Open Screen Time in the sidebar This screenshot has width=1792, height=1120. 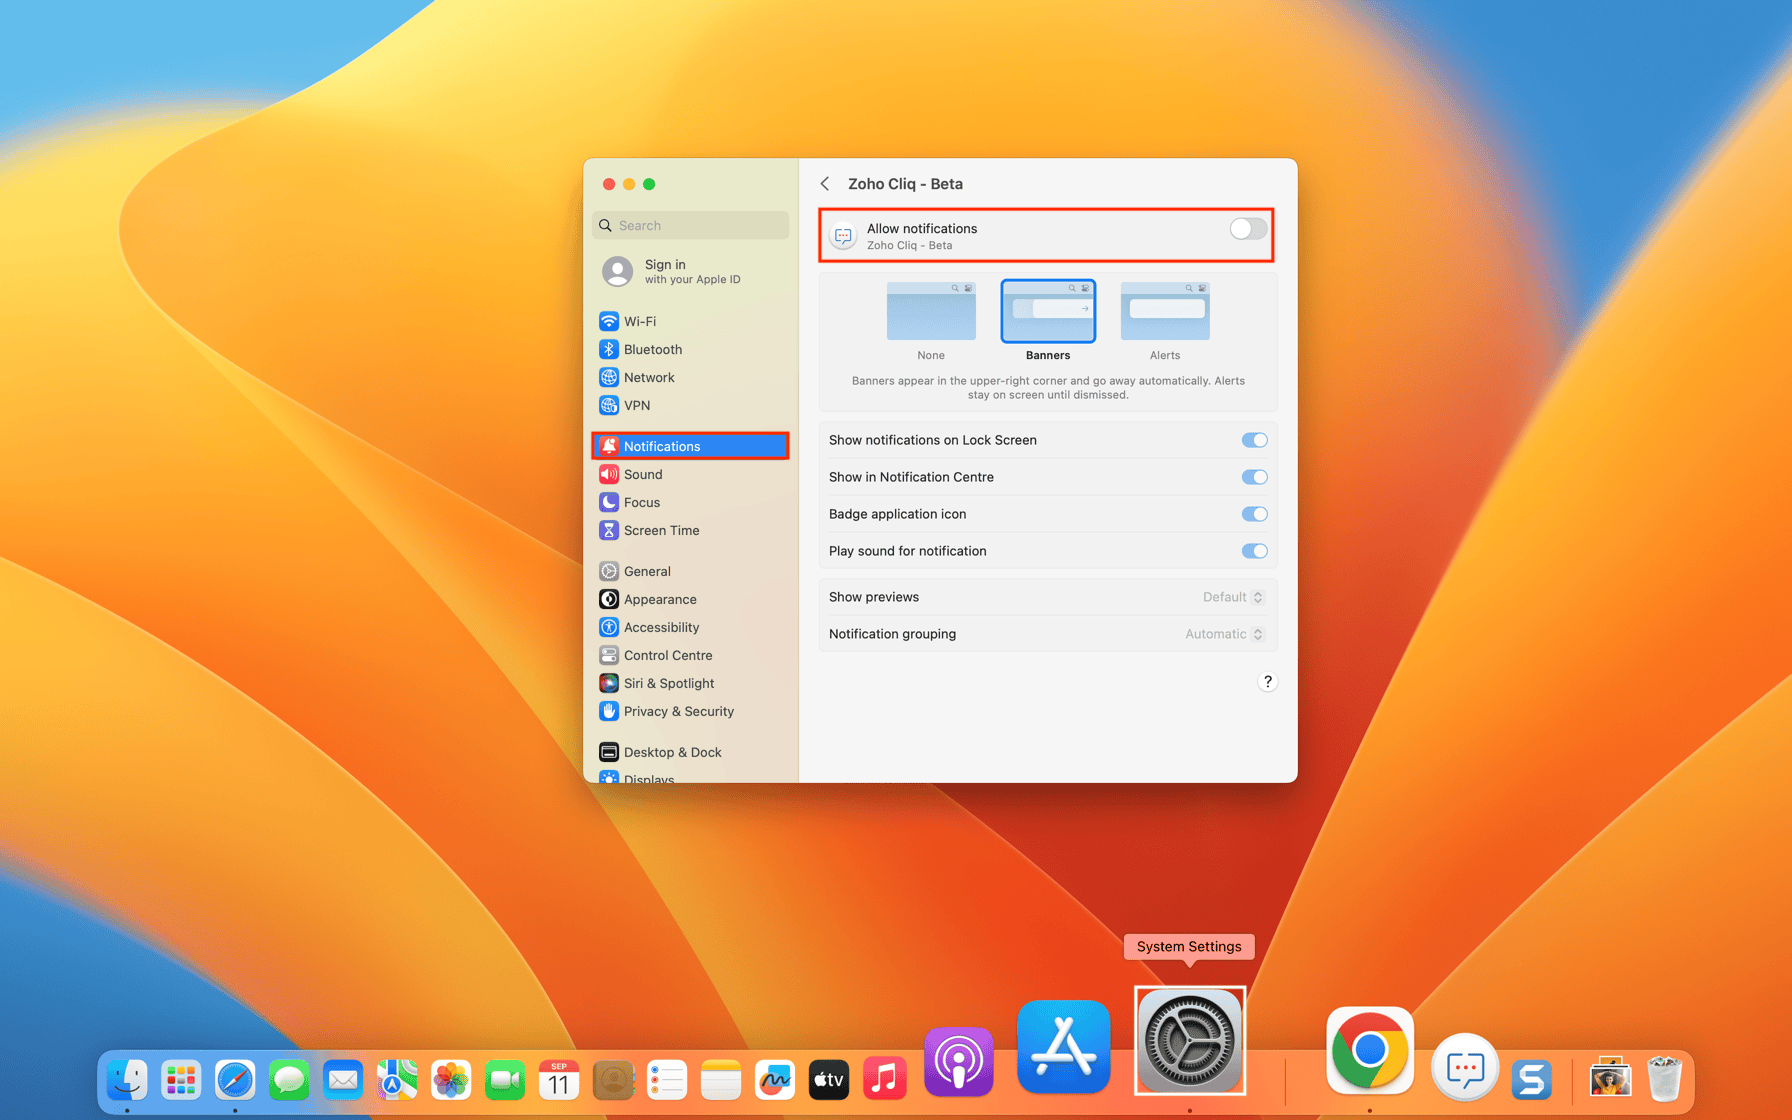[690, 530]
